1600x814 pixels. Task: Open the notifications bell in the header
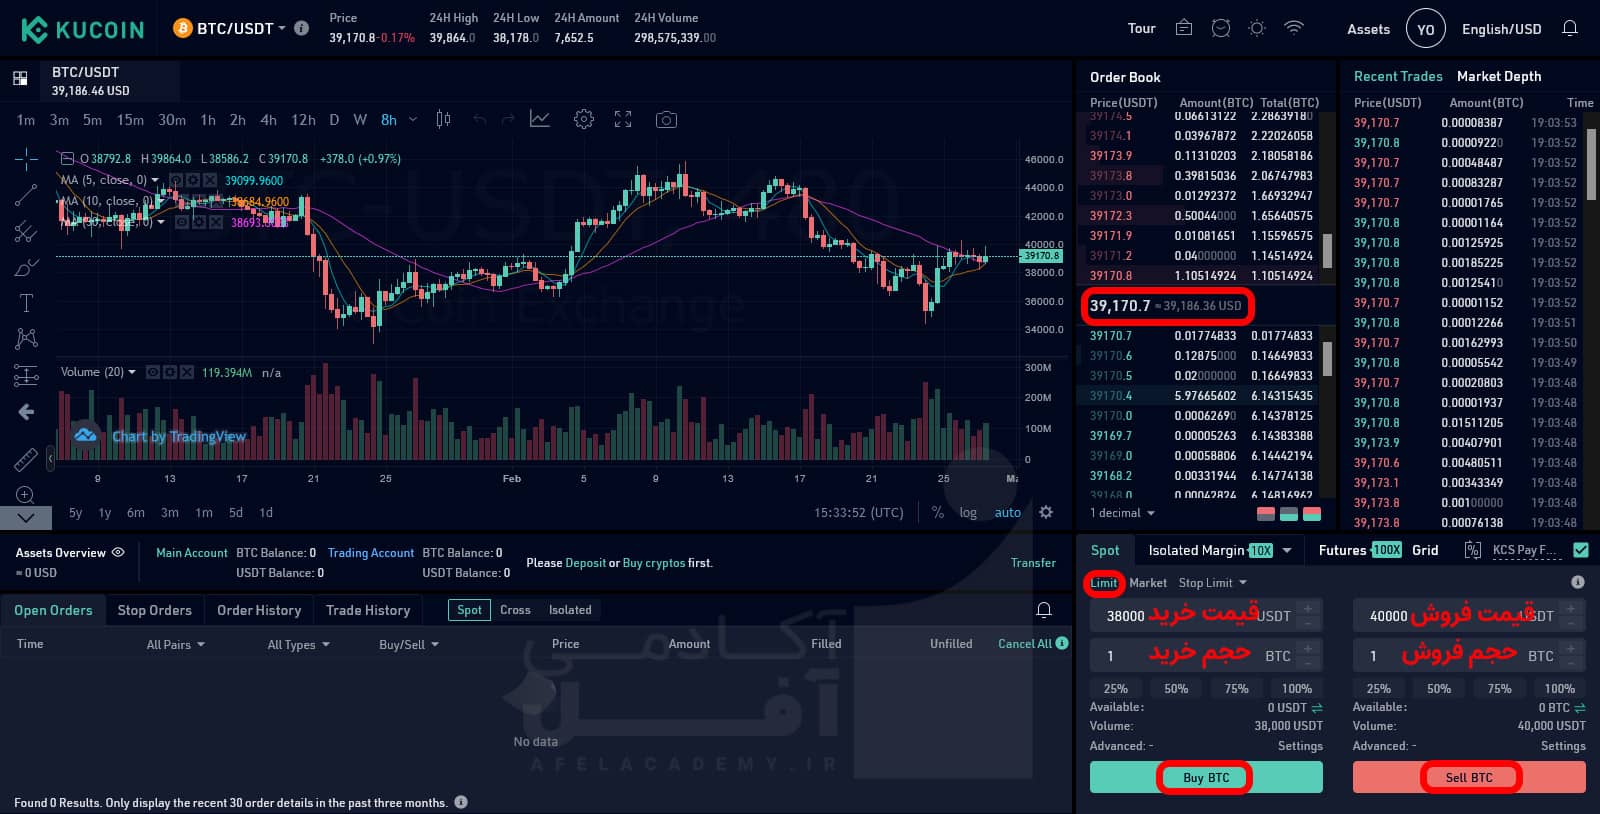click(x=1570, y=28)
